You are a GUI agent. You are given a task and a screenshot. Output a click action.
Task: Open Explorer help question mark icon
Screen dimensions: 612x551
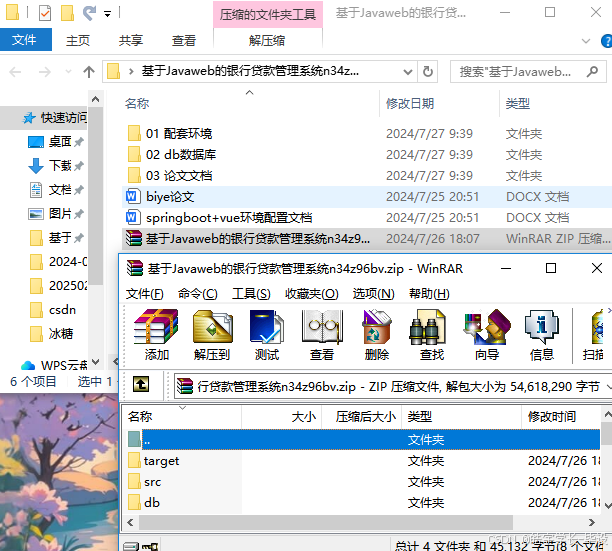pyautogui.click(x=607, y=41)
